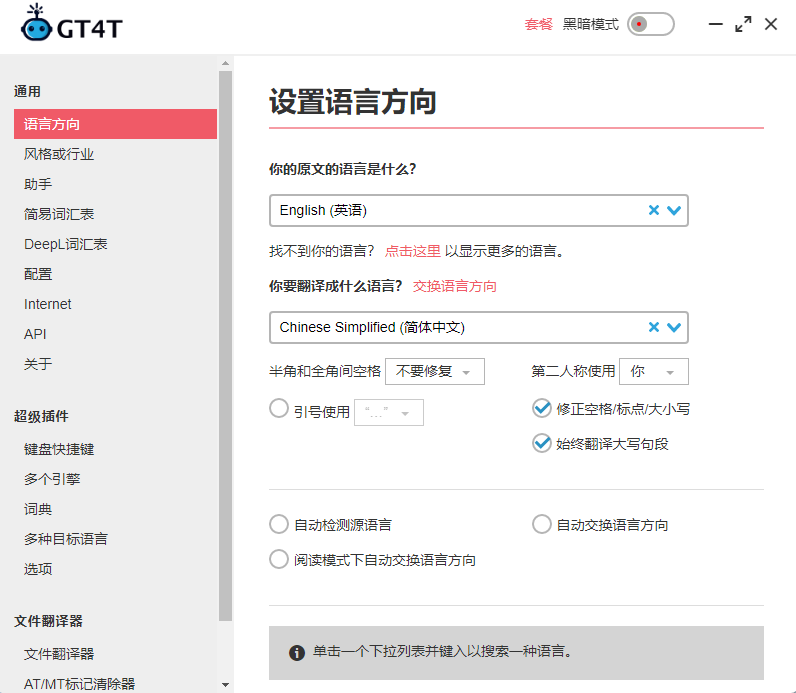Enable the 自动检测源语言 option
This screenshot has width=796, height=693.
279,524
